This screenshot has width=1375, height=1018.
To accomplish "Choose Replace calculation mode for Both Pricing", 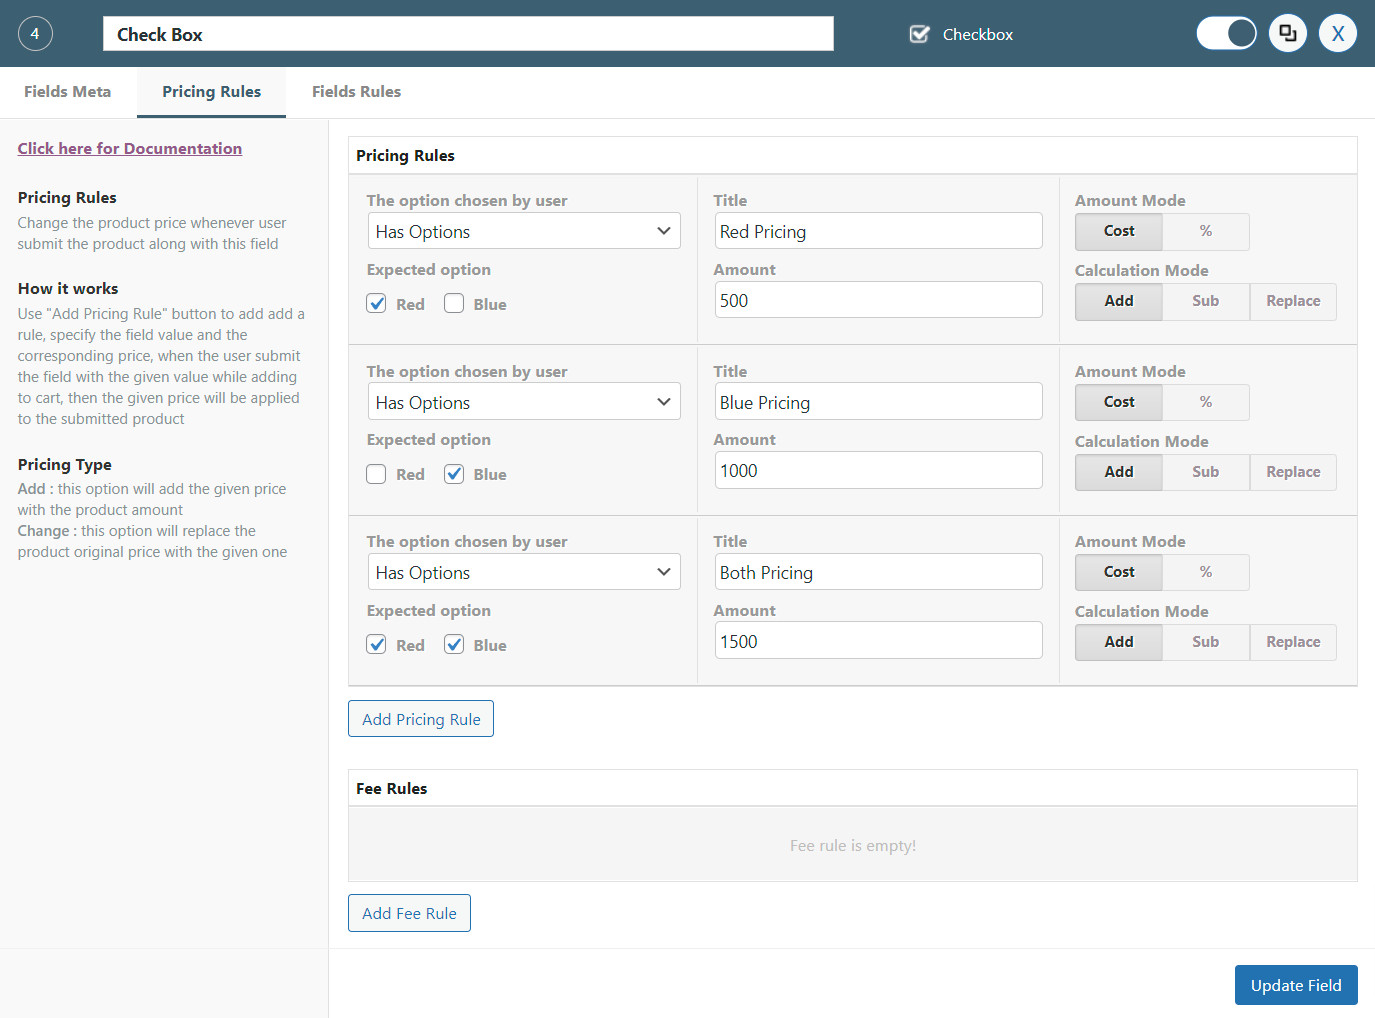I will point(1293,642).
